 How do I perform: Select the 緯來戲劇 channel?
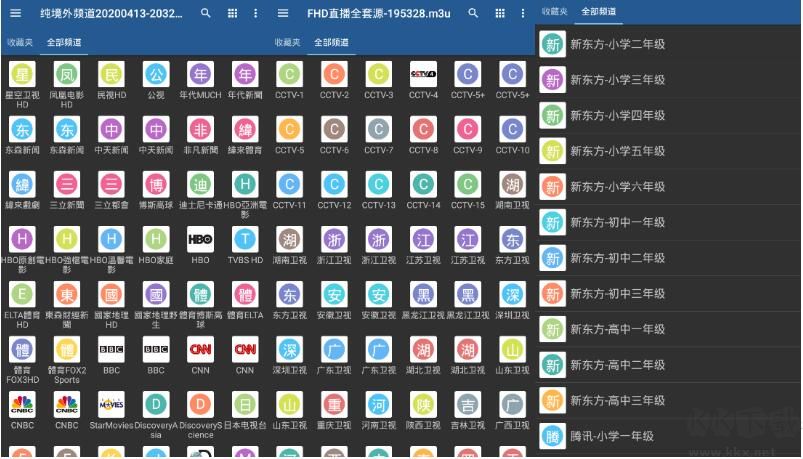(23, 190)
